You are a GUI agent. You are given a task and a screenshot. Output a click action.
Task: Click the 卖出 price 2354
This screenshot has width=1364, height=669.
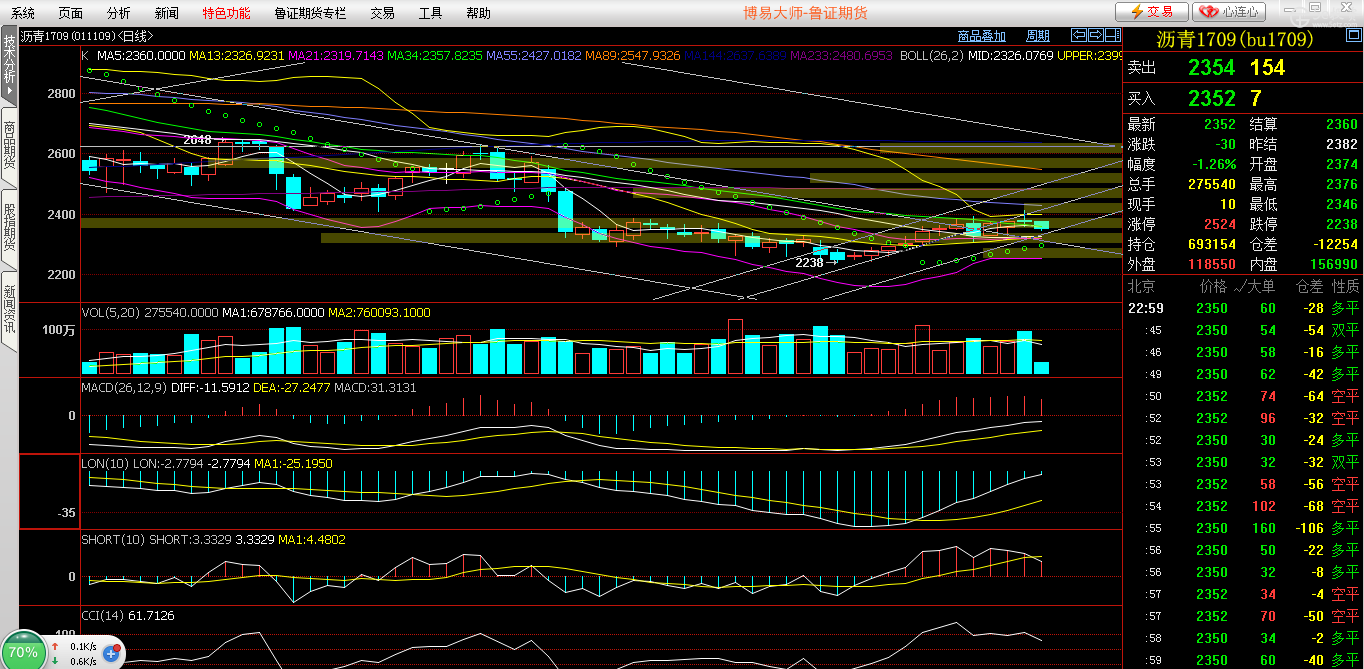click(x=1211, y=68)
